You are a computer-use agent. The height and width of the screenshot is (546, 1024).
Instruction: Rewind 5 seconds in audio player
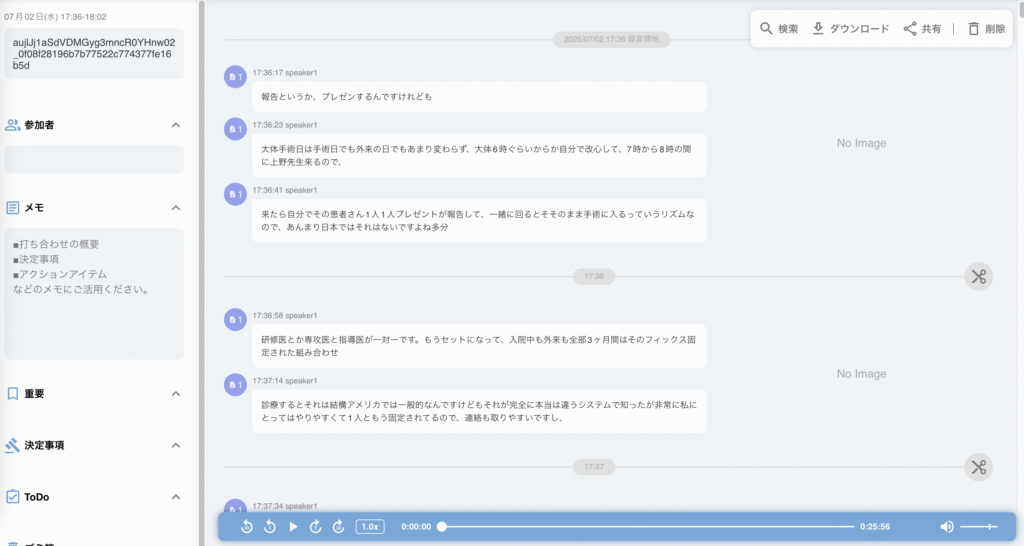[270, 526]
